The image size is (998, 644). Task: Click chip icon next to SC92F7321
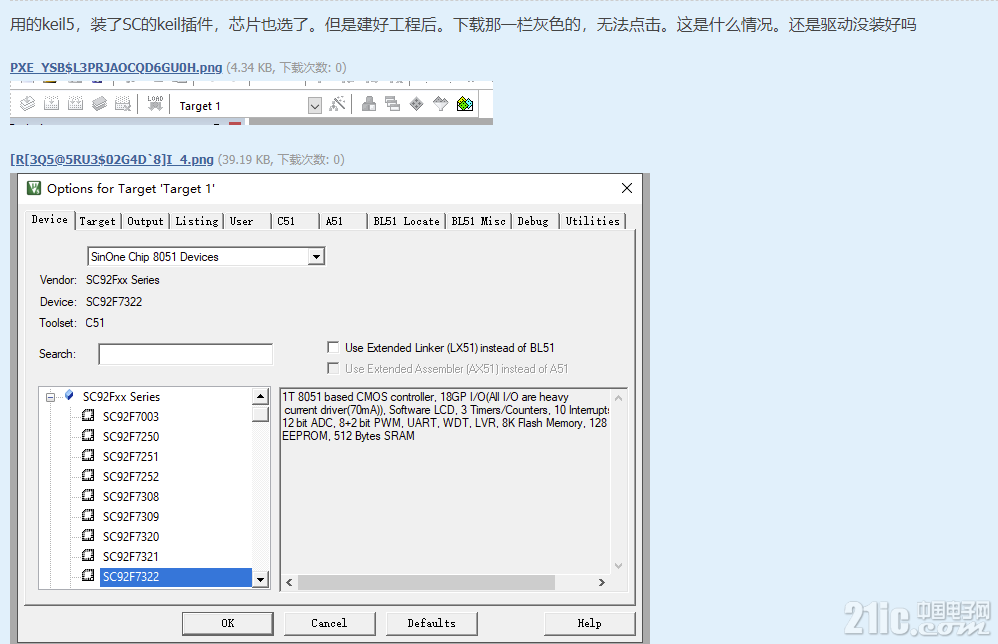click(88, 556)
